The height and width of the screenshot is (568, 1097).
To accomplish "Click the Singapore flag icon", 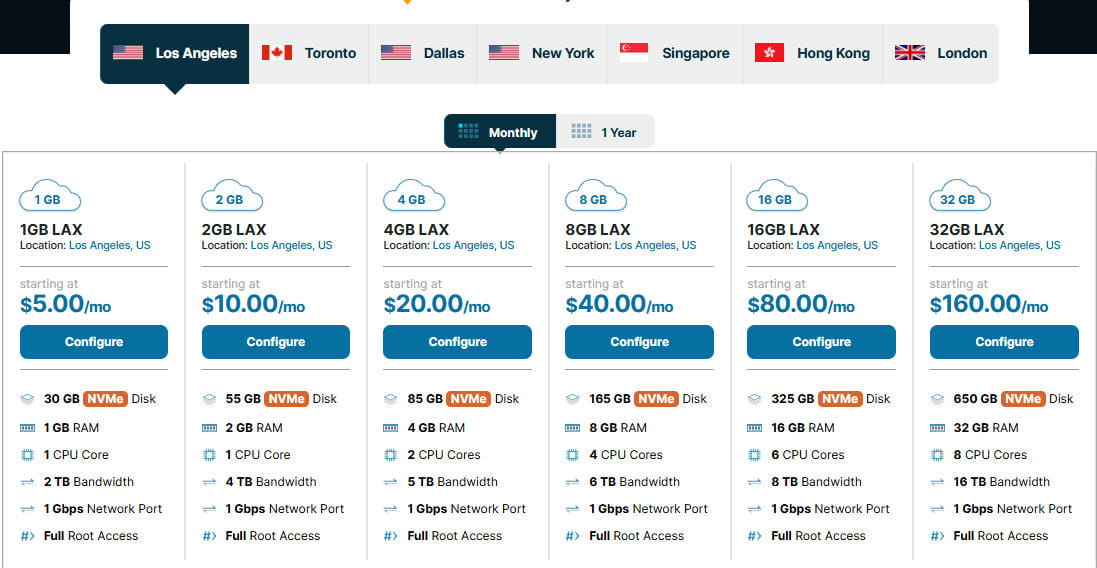I will pos(634,52).
